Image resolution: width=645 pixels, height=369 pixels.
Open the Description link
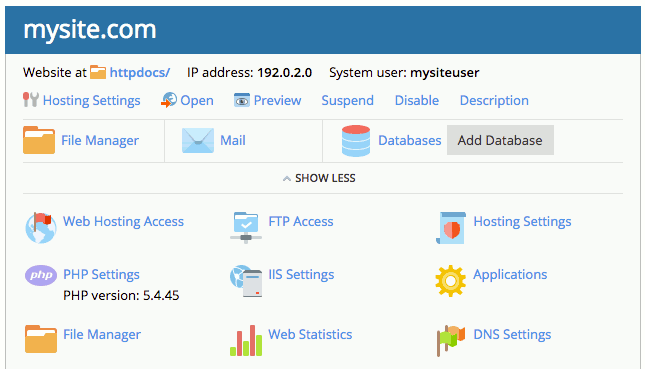(x=494, y=100)
